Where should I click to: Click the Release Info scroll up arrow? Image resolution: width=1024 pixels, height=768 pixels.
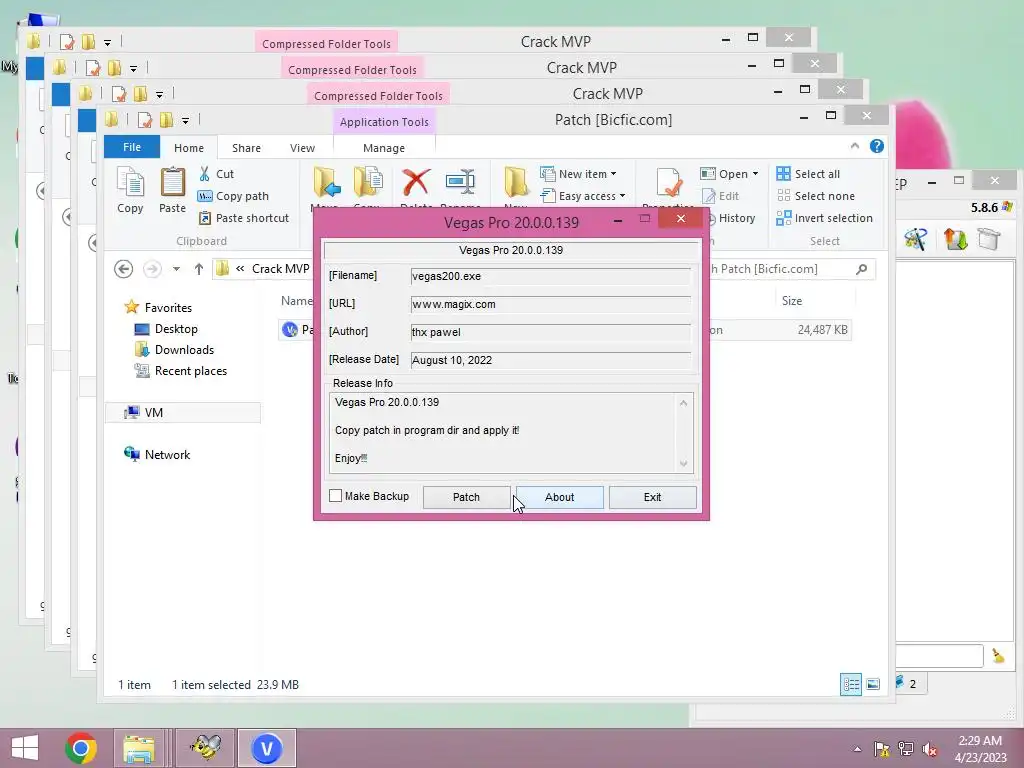[x=684, y=403]
